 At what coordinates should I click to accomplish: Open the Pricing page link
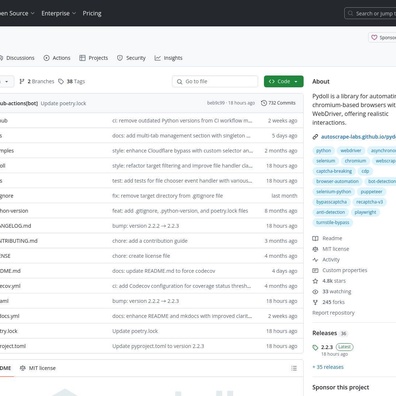tap(92, 13)
